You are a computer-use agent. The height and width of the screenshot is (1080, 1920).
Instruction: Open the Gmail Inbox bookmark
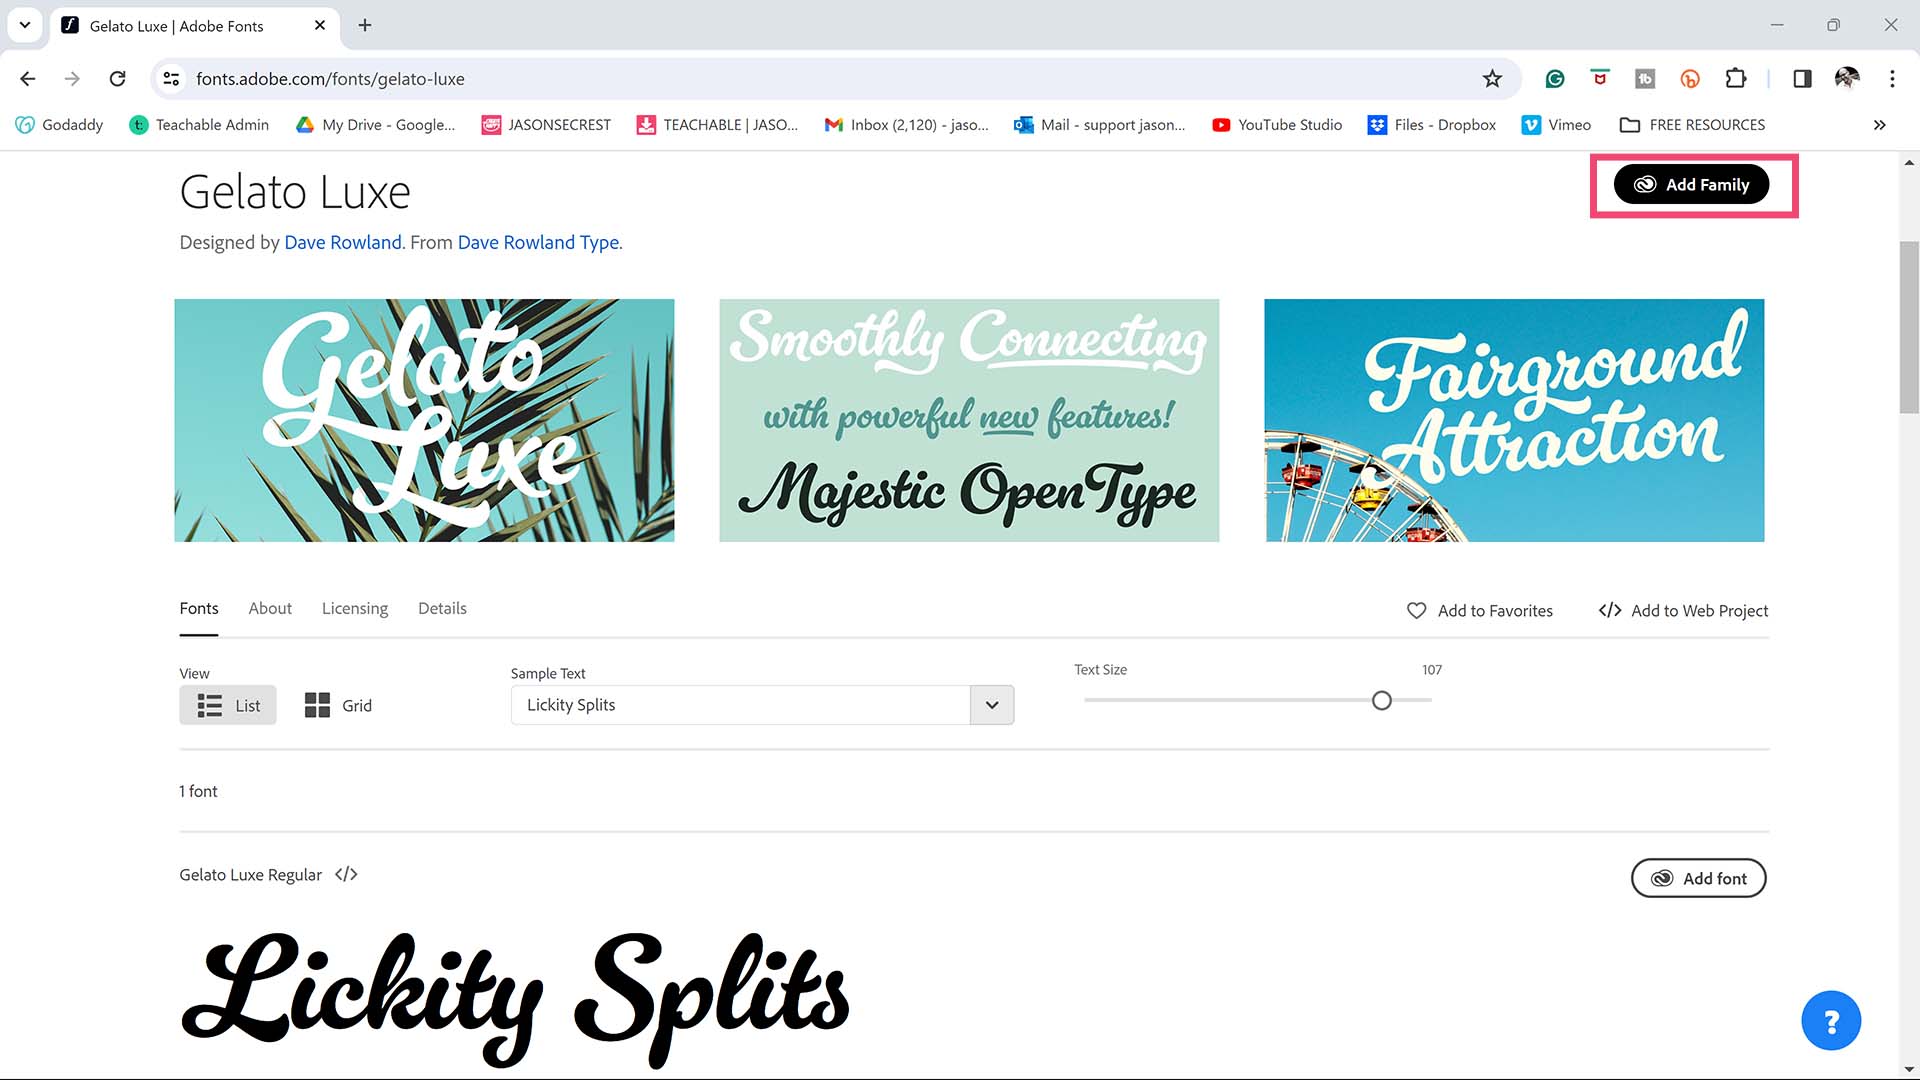pos(906,125)
